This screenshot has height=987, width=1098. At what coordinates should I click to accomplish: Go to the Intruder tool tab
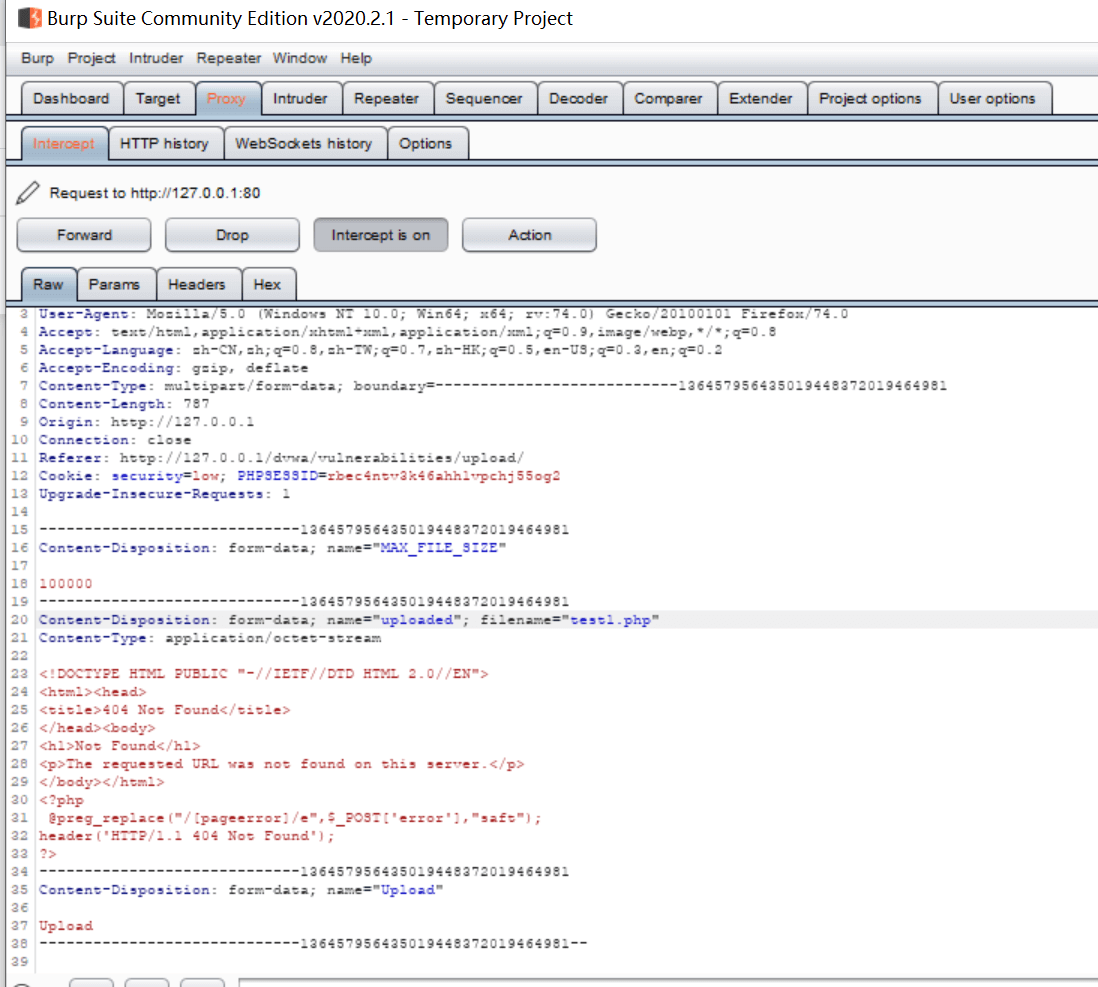click(x=300, y=98)
